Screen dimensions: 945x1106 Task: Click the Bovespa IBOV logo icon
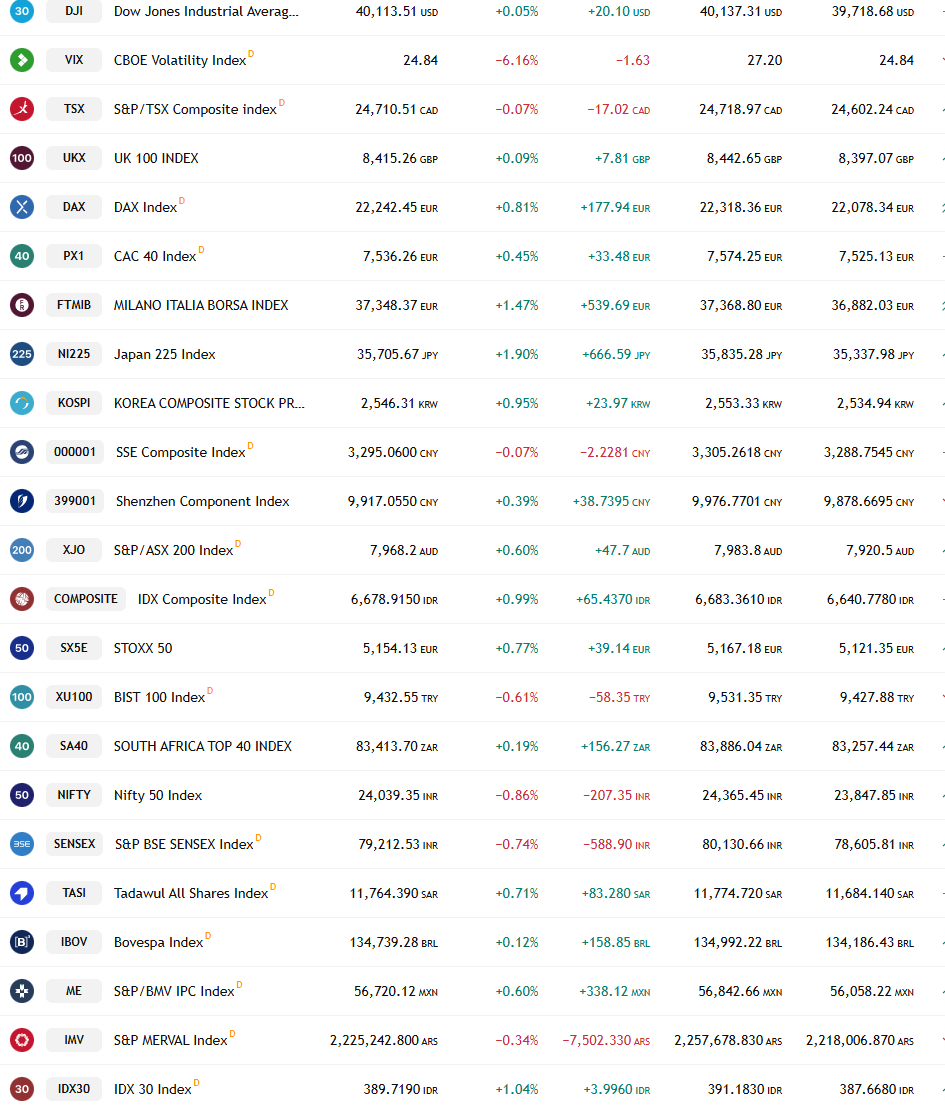pos(22,942)
